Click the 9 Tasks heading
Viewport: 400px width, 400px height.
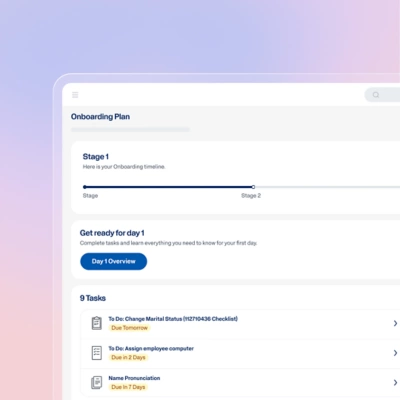93,298
